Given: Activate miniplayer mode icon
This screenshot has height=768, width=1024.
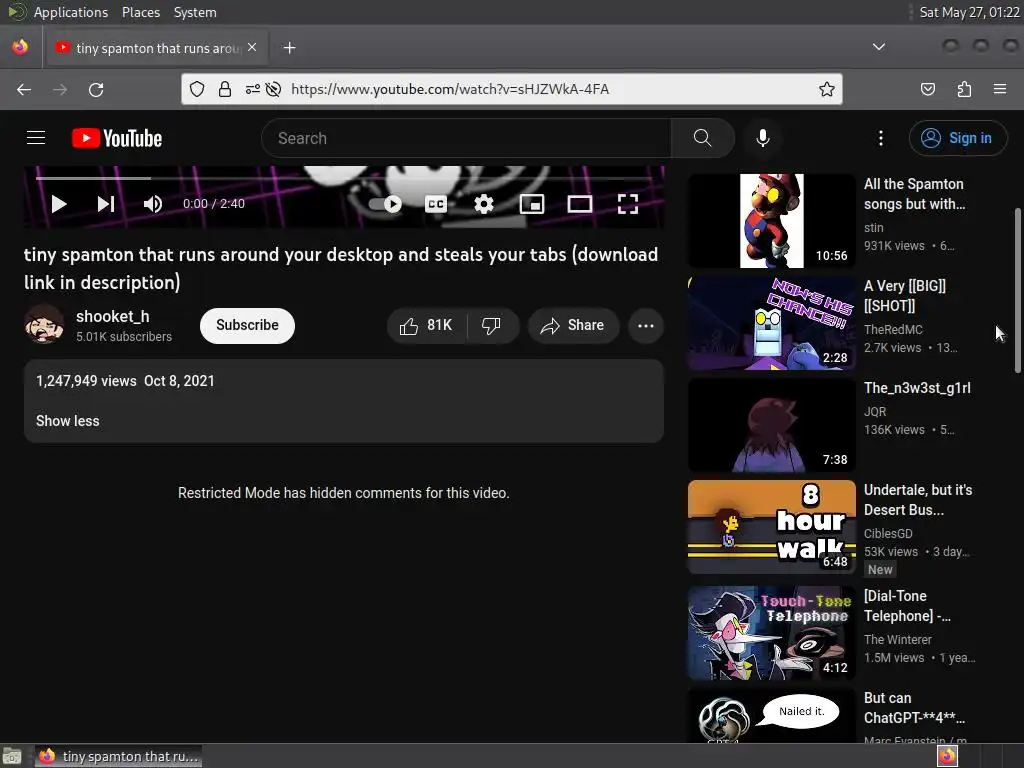Looking at the screenshot, I should (532, 204).
